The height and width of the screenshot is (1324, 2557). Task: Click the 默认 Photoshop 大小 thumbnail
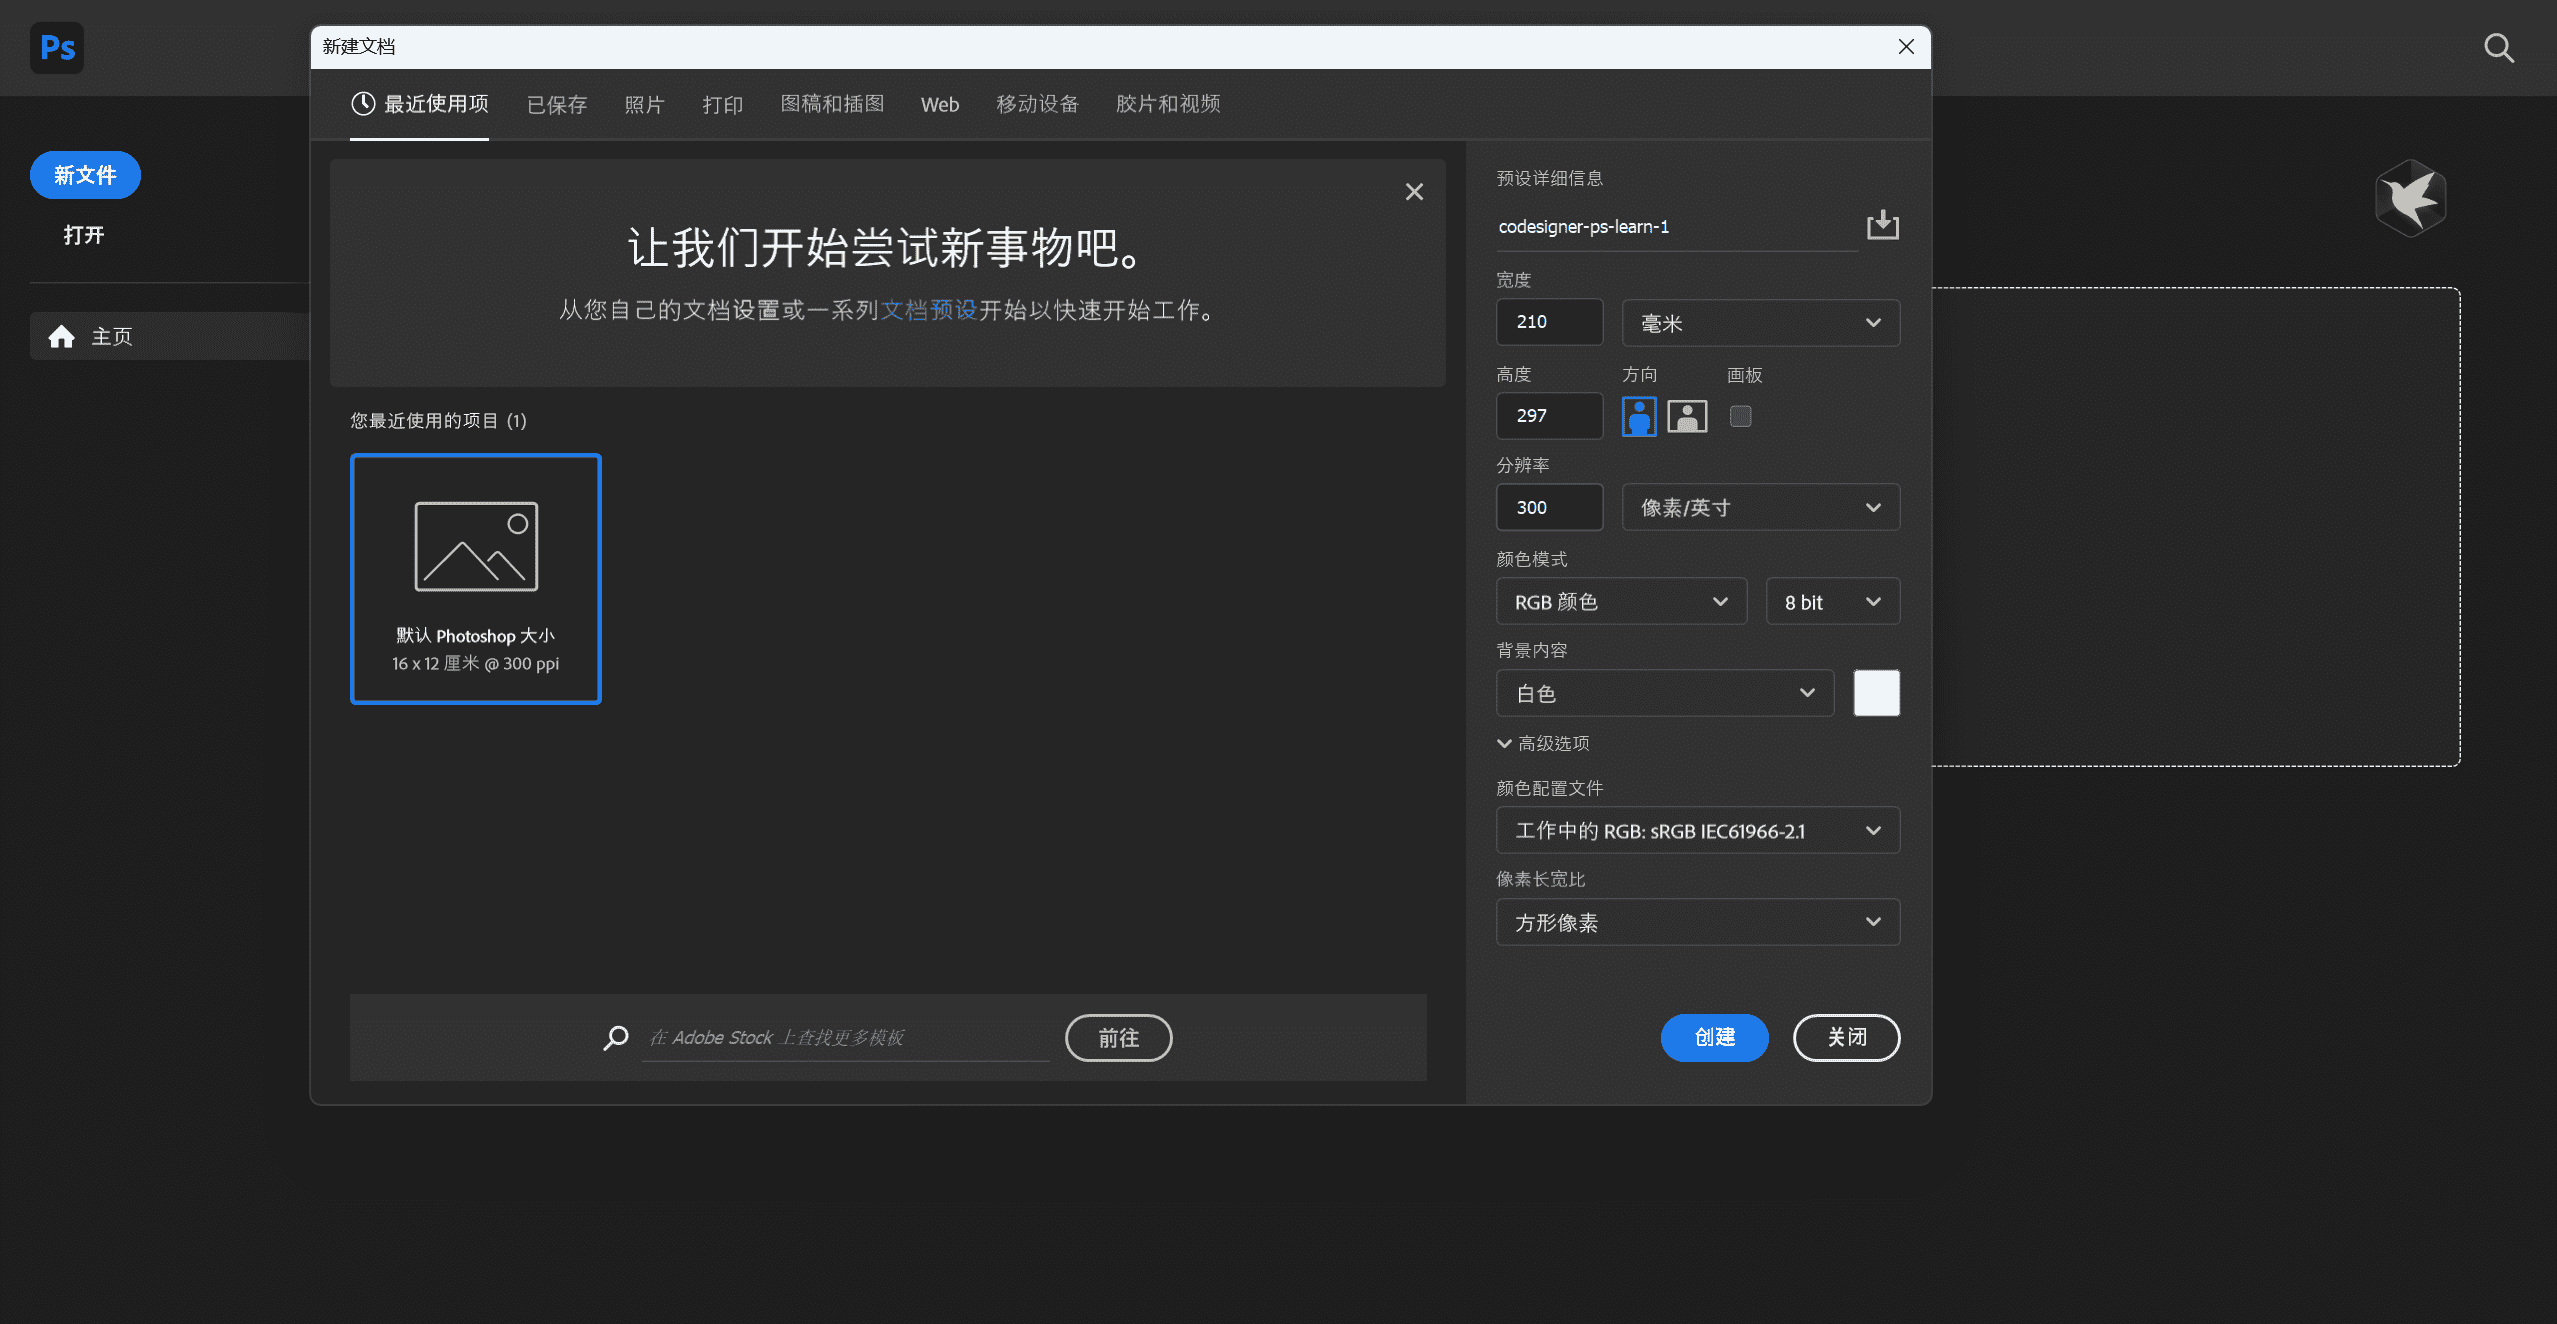point(476,574)
